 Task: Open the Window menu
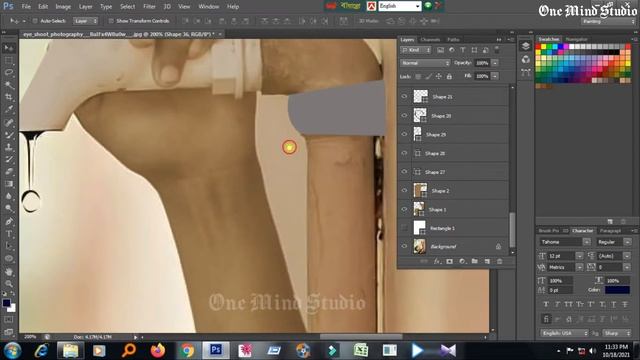tap(209, 7)
